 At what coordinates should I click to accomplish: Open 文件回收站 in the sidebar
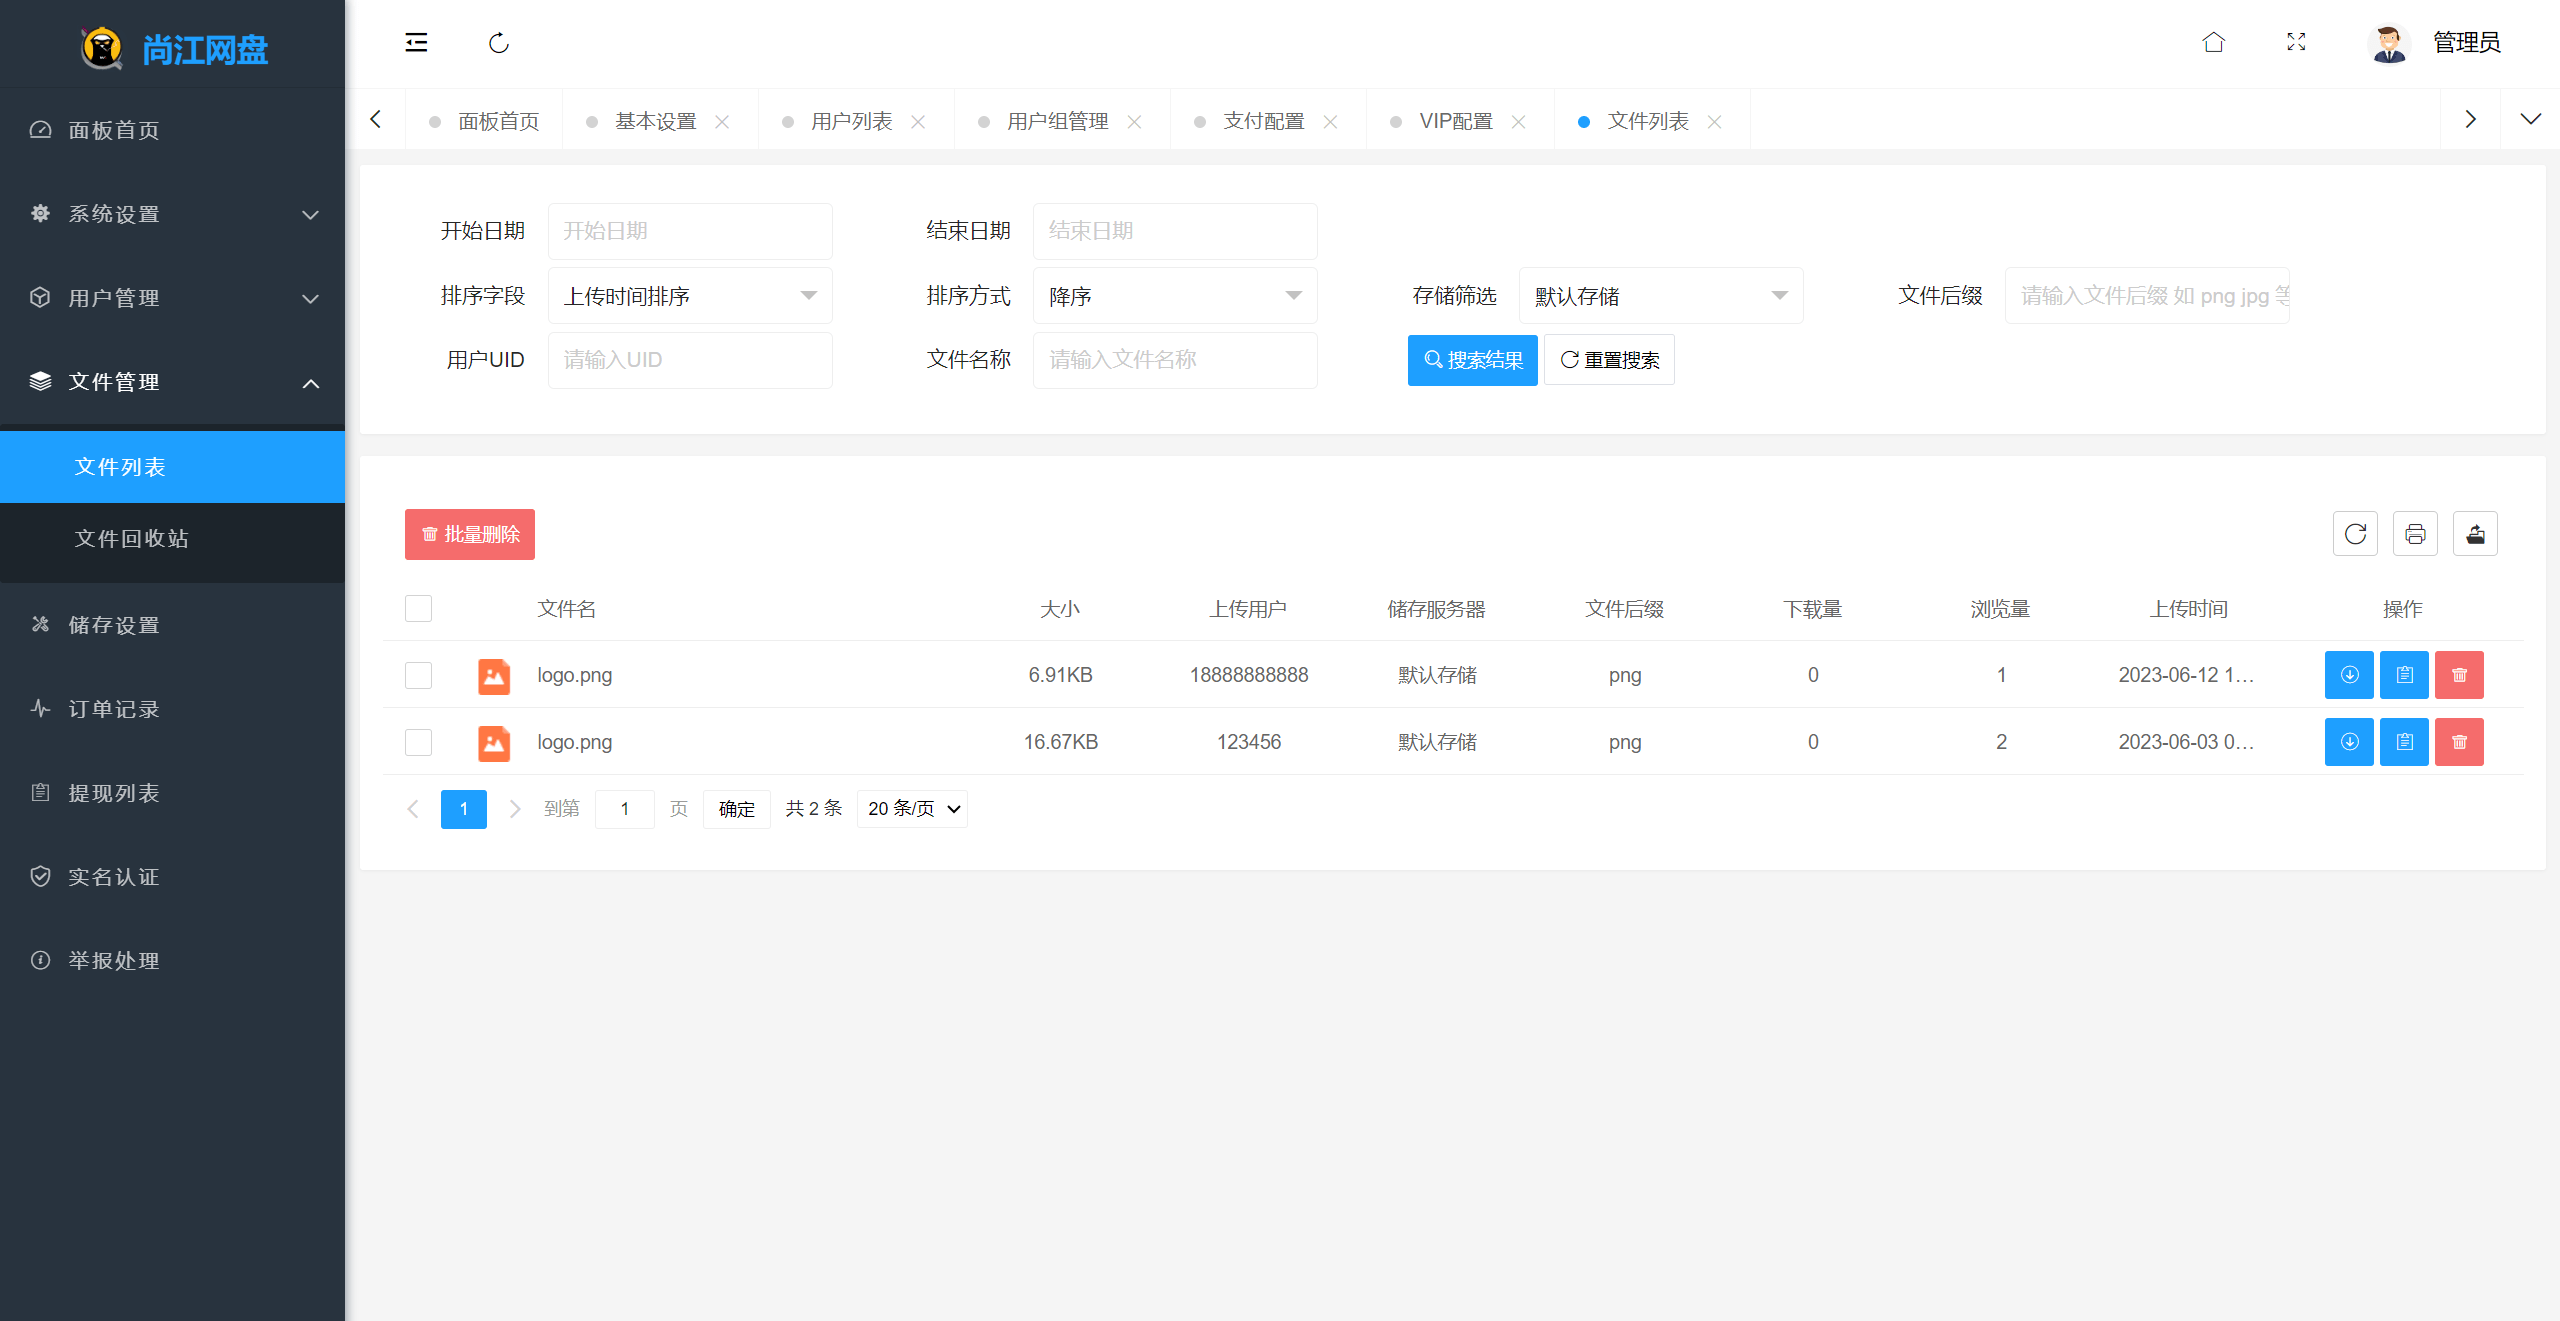coord(172,538)
